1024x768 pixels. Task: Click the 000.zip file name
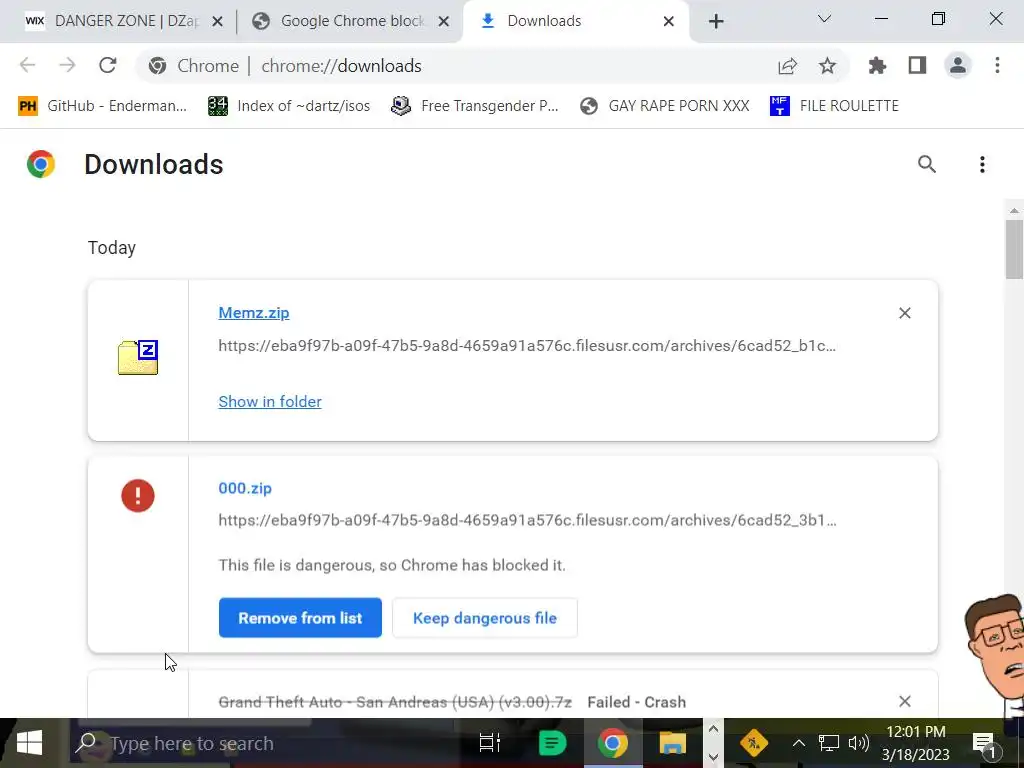click(245, 488)
